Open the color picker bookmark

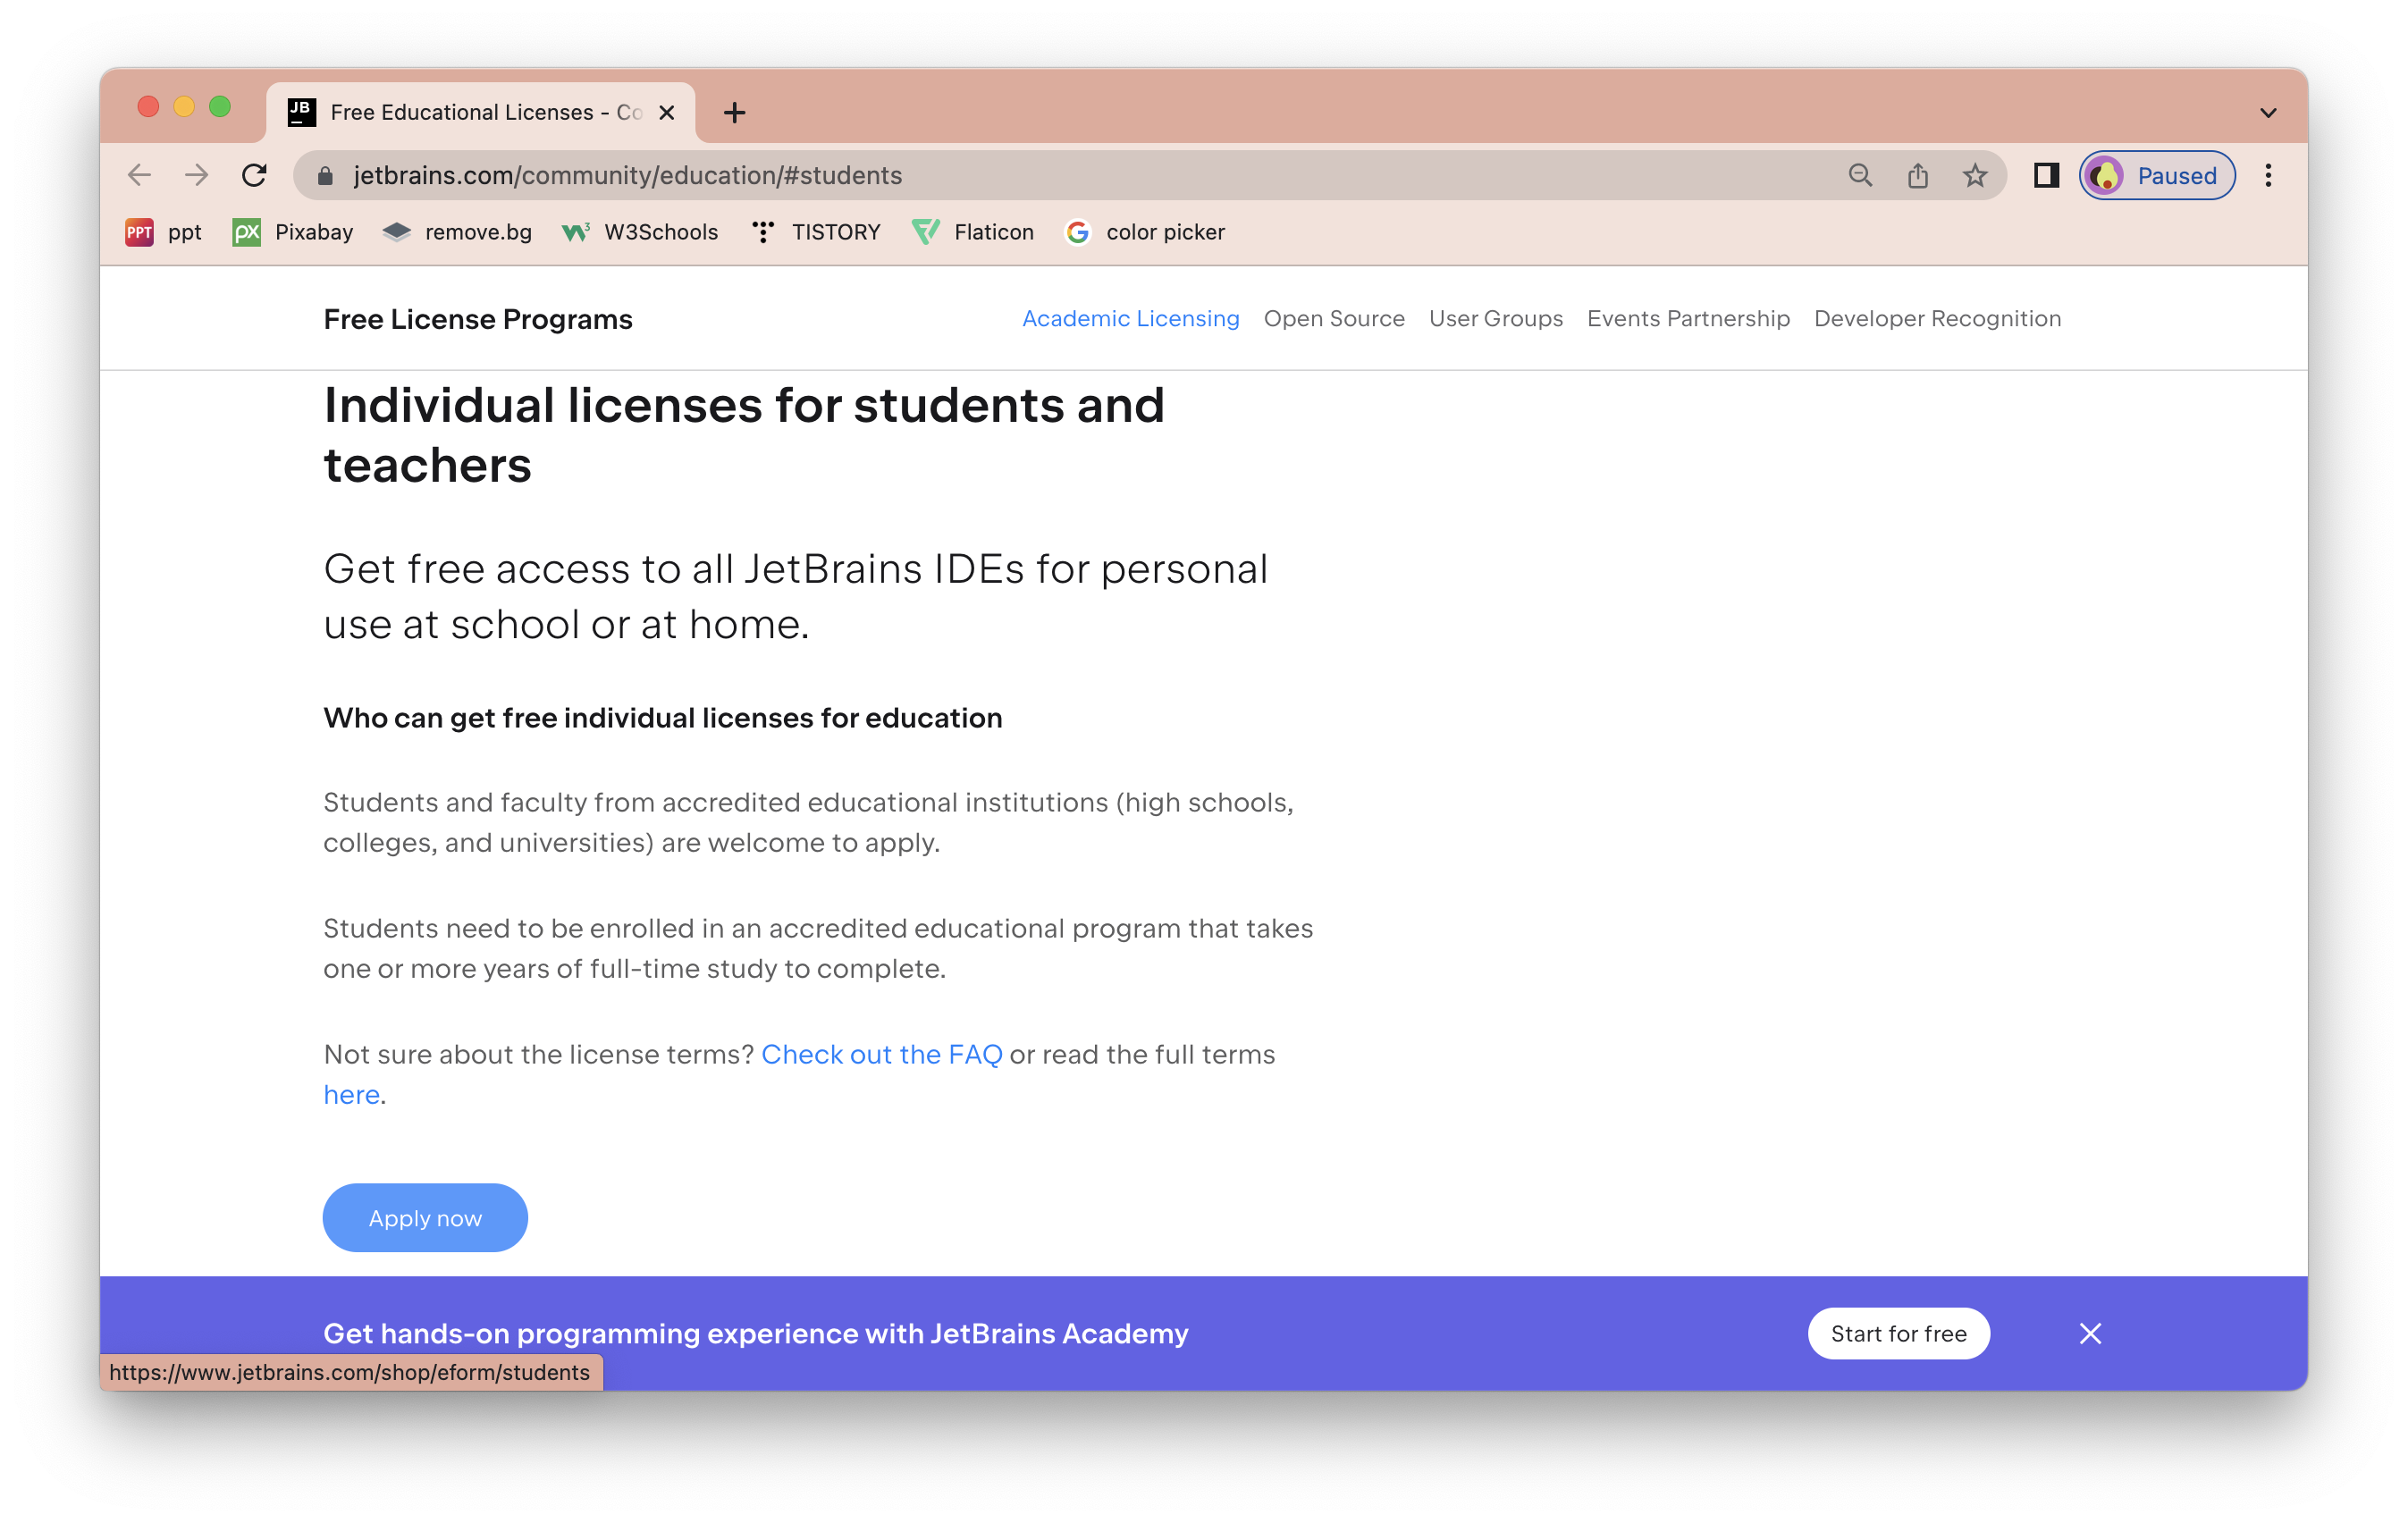click(1145, 232)
